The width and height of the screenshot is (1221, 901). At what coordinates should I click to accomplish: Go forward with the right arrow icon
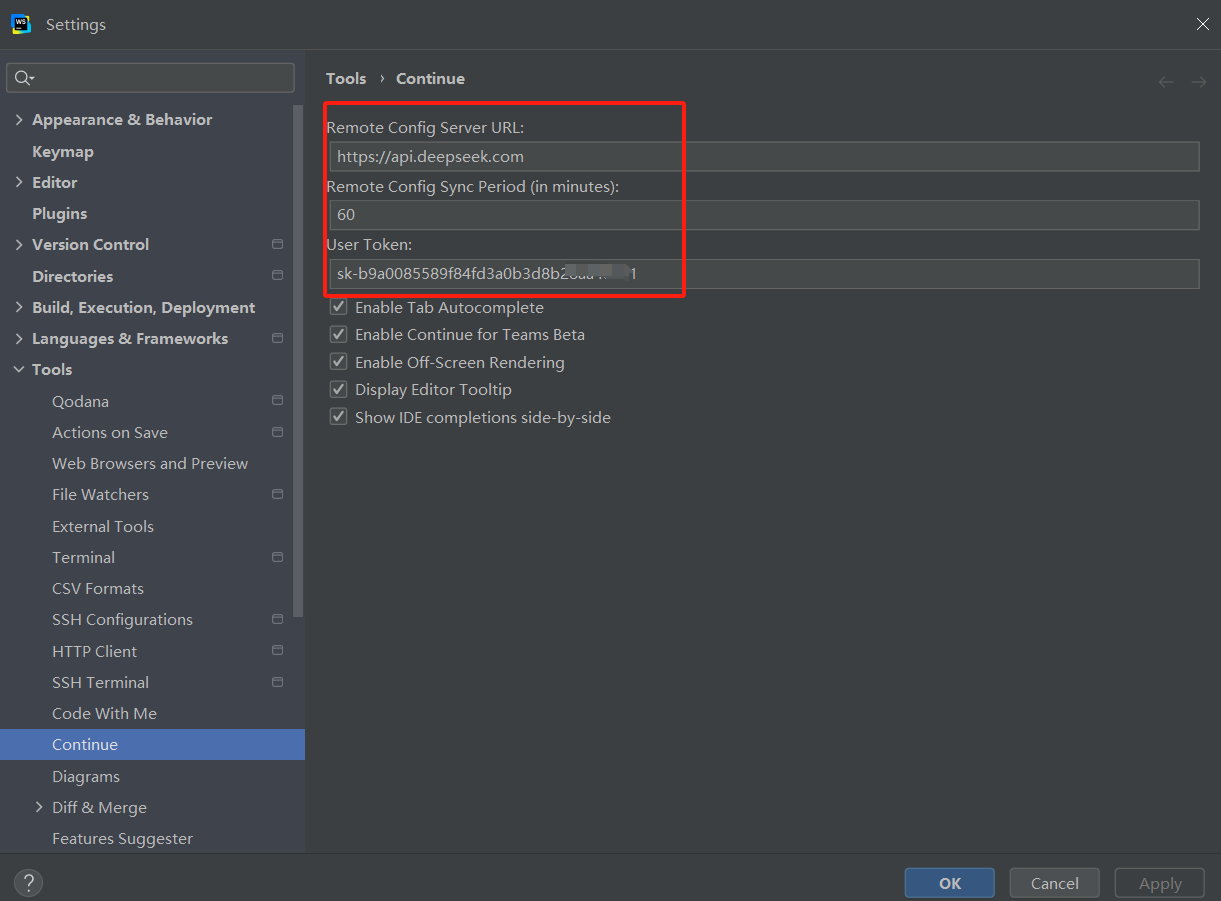pos(1199,81)
